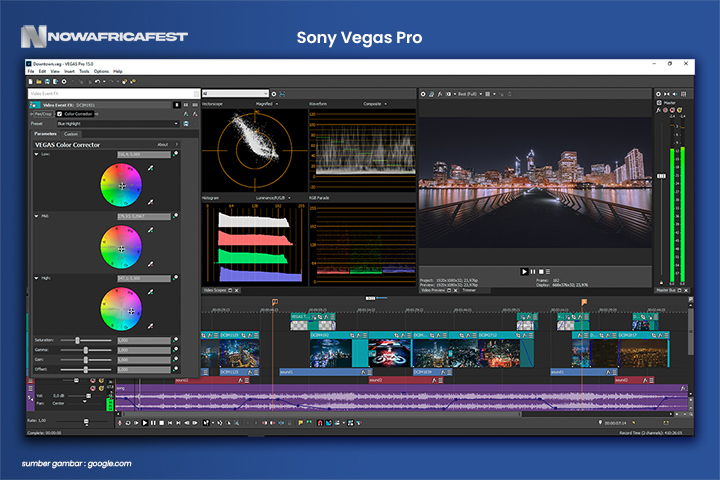The width and height of the screenshot is (720, 480).
Task: Switch to the Trimmer tab
Action: click(469, 290)
